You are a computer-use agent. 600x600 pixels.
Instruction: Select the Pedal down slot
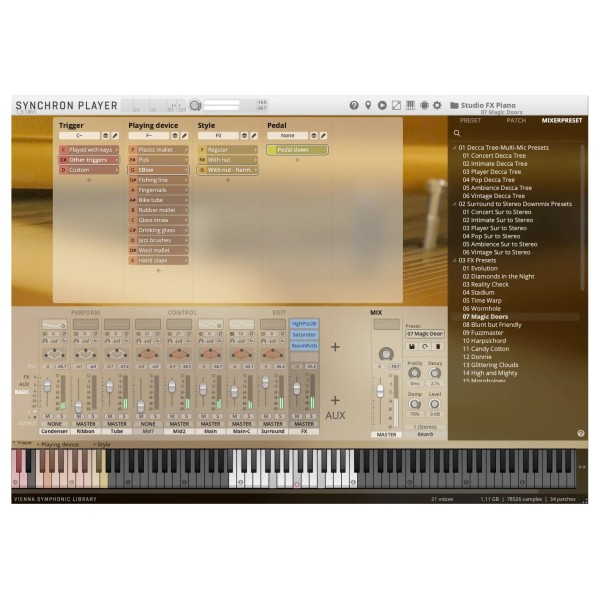[297, 150]
